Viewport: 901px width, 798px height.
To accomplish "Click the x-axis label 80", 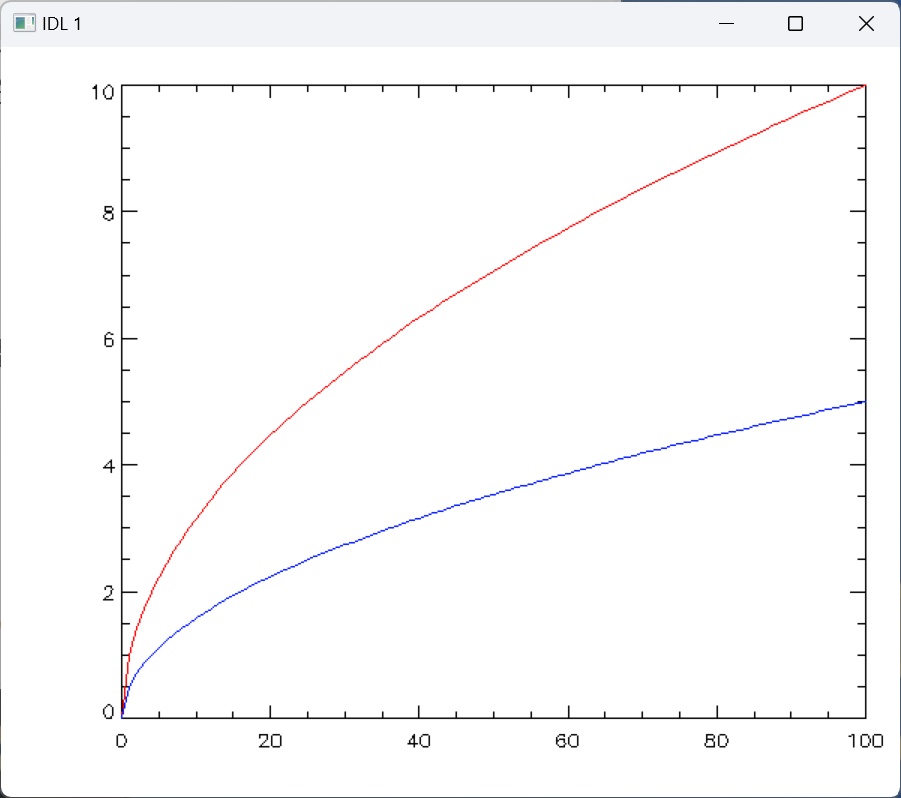I will [x=717, y=741].
